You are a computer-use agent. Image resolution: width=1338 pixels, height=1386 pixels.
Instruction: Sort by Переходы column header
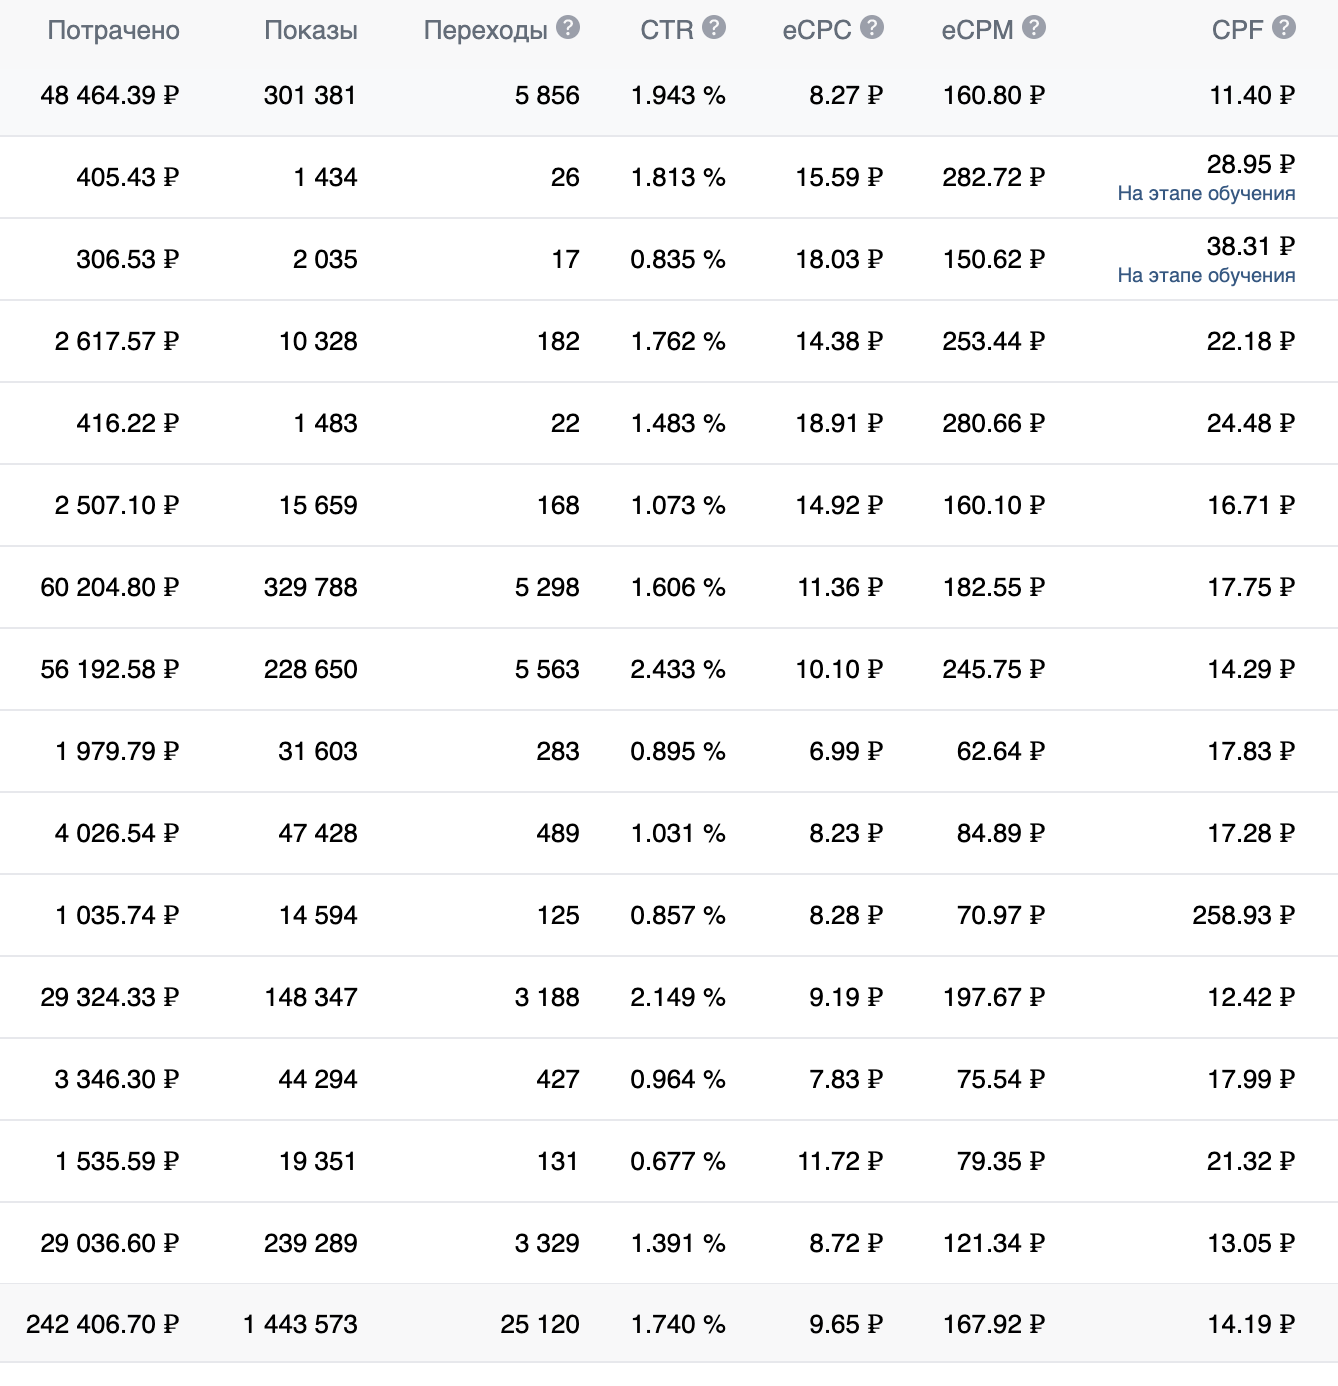(486, 30)
